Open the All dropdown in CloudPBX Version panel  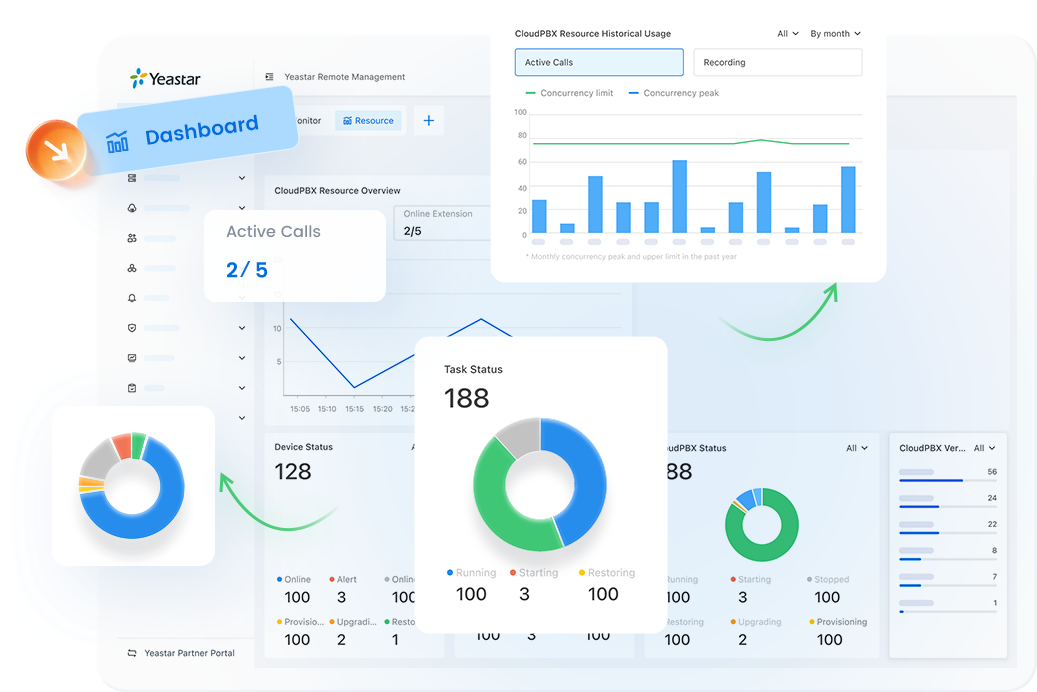click(985, 448)
